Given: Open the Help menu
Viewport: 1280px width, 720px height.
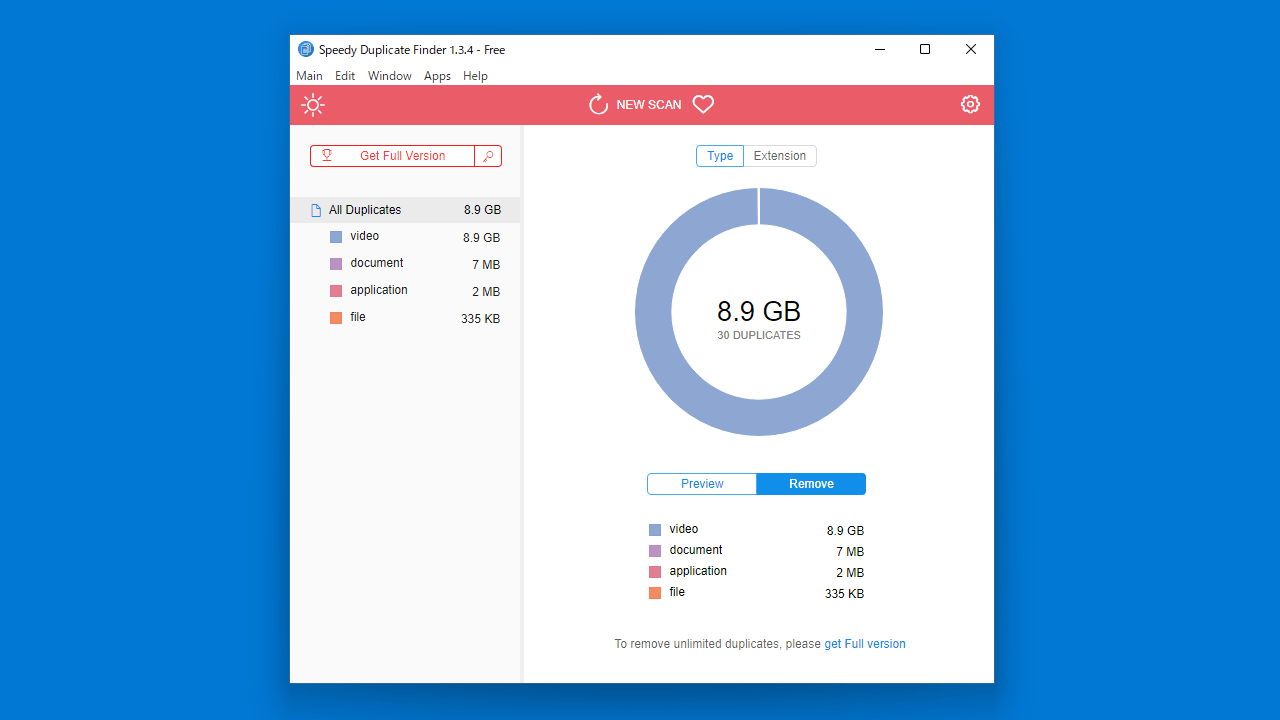Looking at the screenshot, I should tap(475, 76).
